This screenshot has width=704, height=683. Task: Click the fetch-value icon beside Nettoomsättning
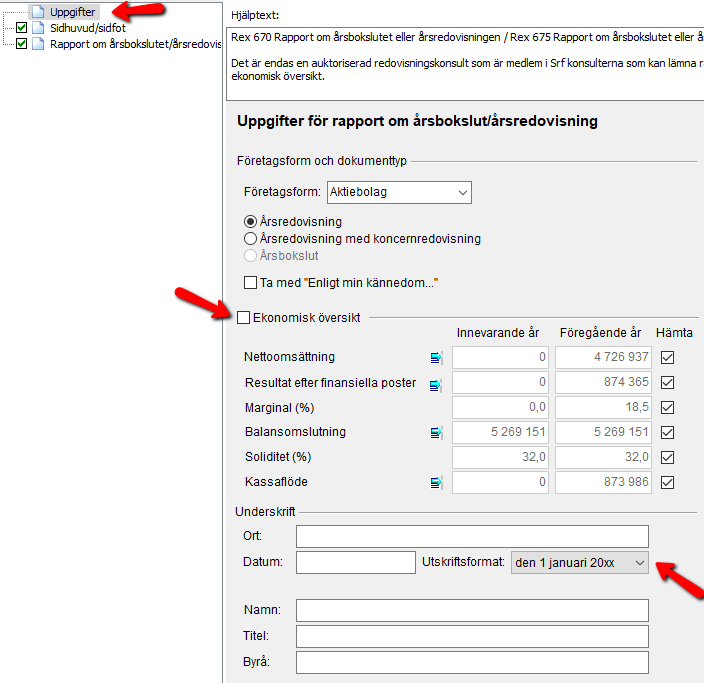(436, 357)
